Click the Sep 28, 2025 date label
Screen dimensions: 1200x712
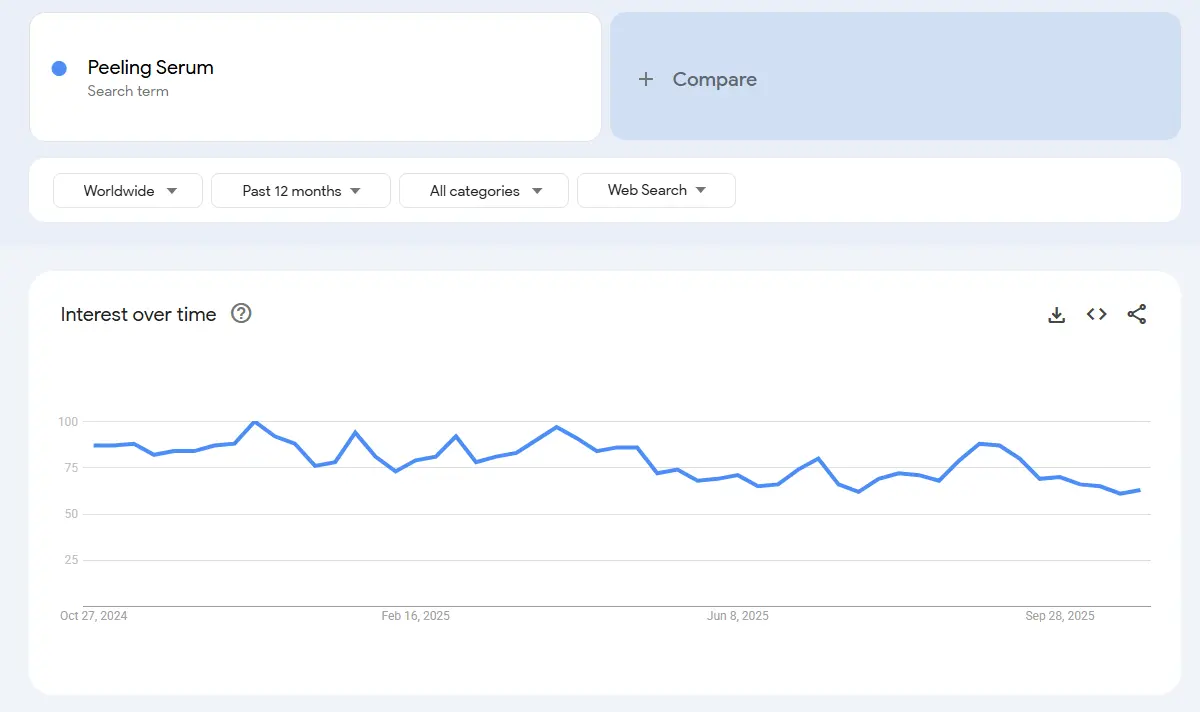tap(1060, 616)
